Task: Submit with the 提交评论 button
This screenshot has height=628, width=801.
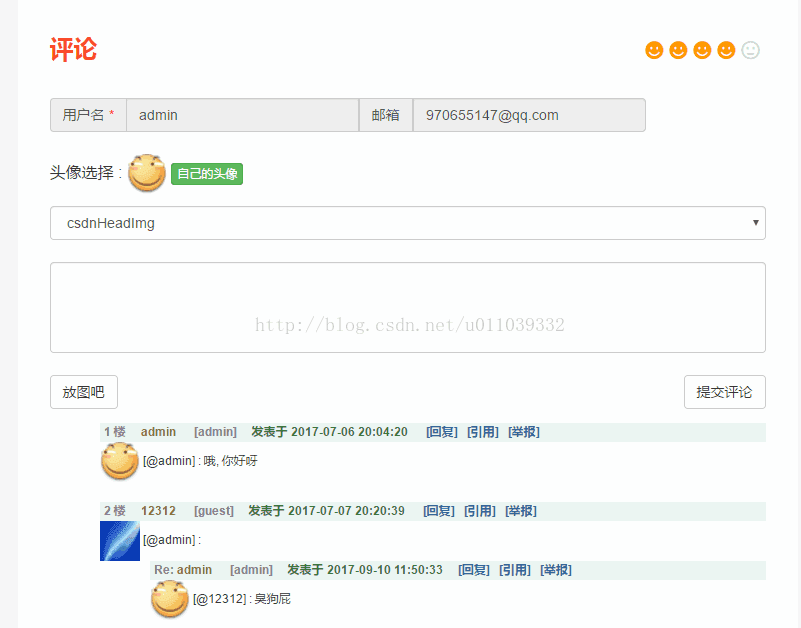Action: coord(724,392)
